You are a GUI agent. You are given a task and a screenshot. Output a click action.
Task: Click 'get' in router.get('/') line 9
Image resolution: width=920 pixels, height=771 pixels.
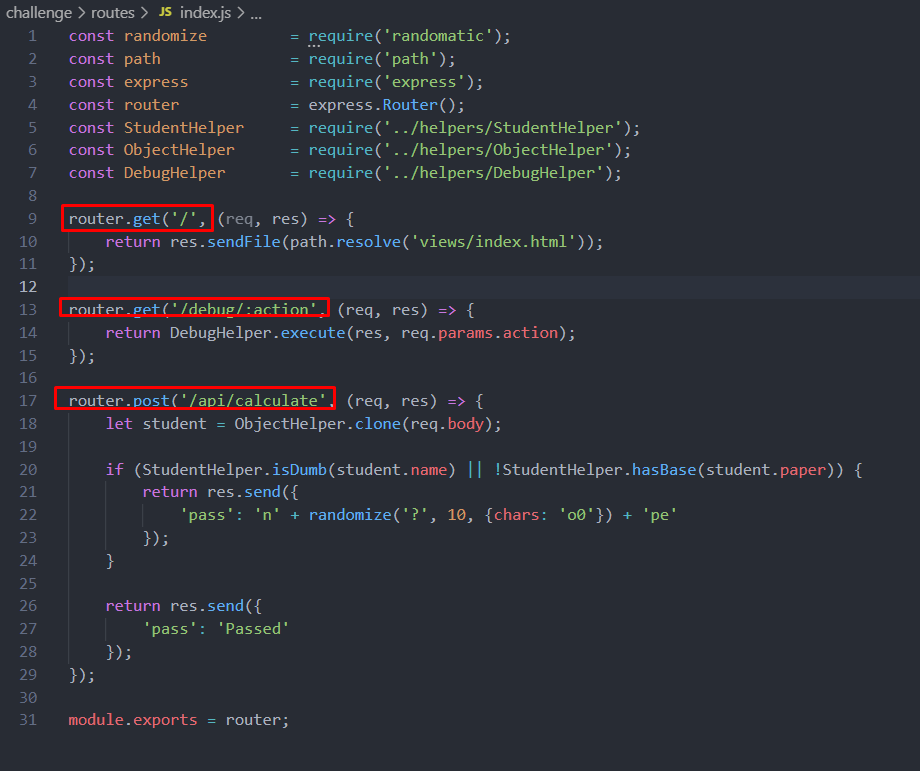click(147, 219)
